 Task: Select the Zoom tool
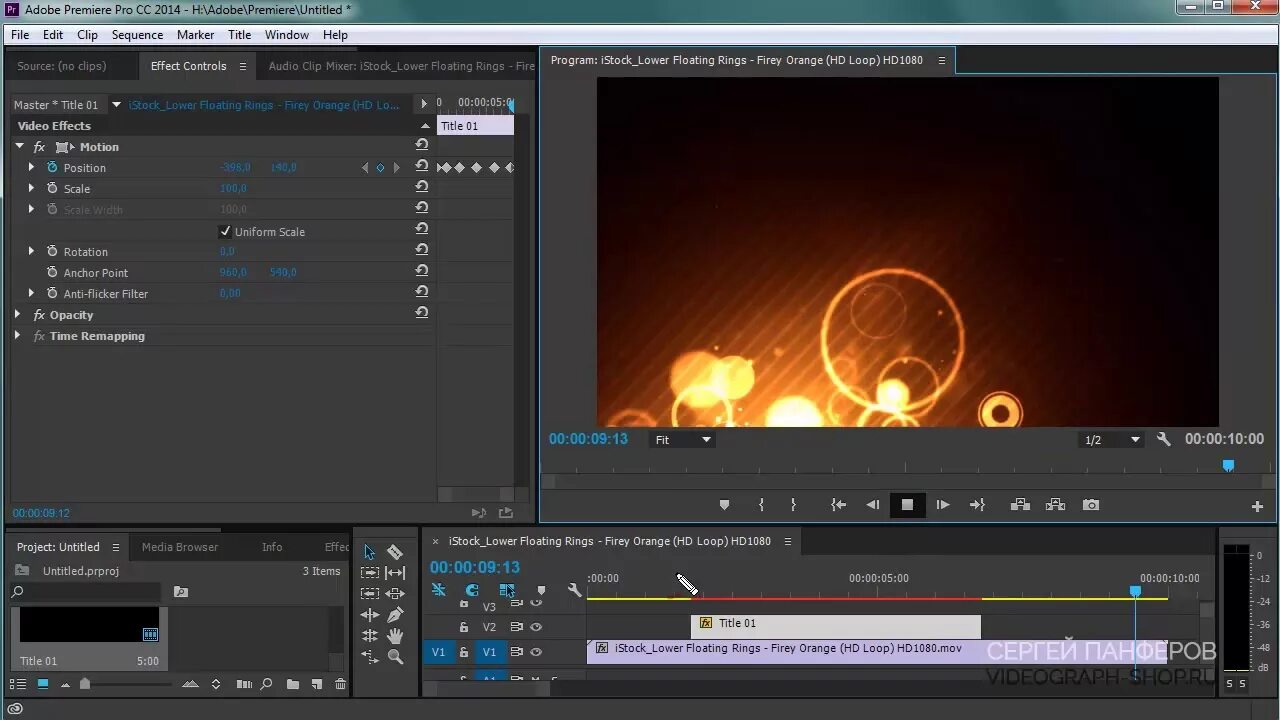coord(395,657)
